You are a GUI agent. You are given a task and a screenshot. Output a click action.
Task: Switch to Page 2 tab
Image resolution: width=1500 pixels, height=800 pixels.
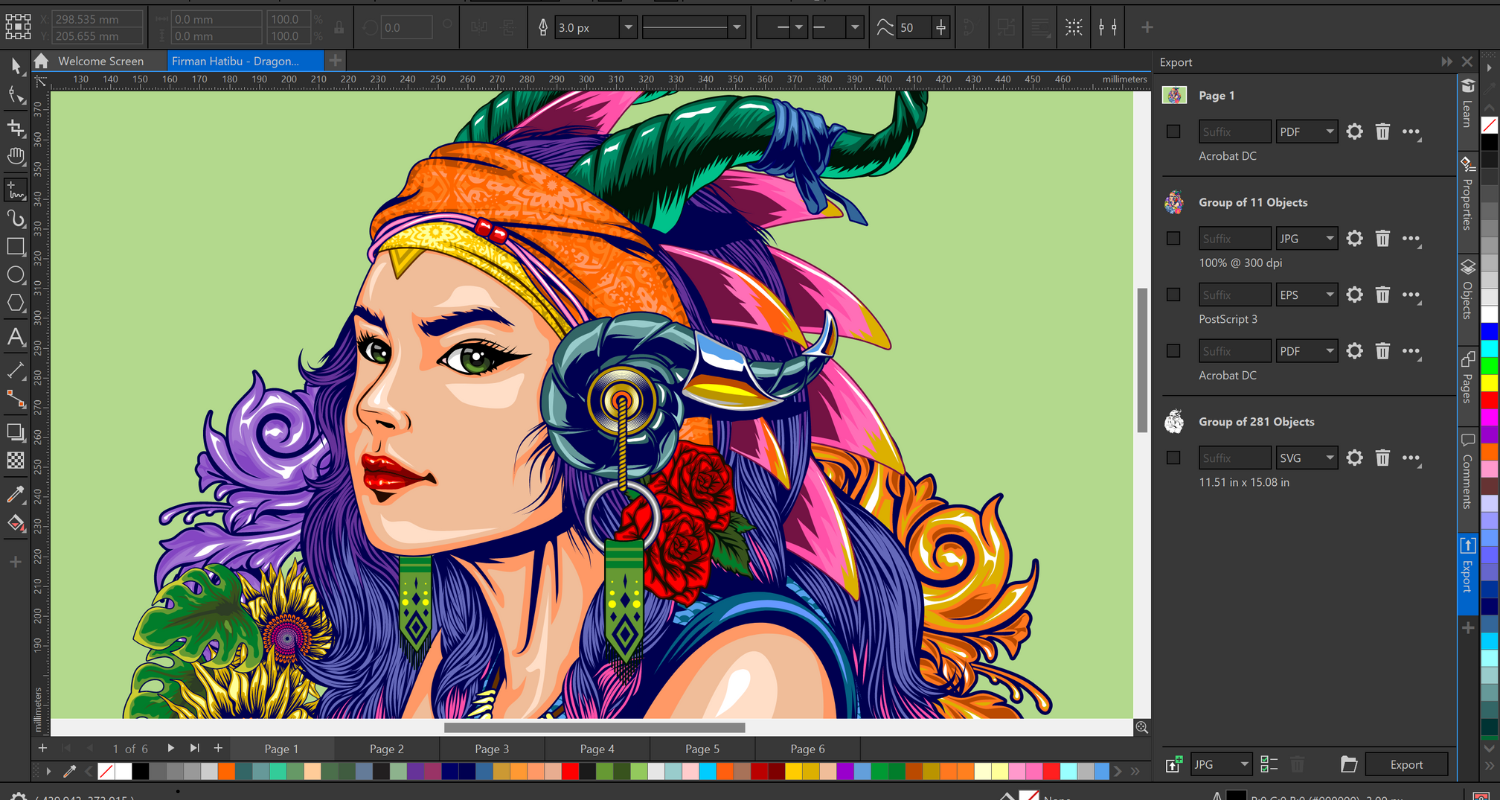point(387,748)
